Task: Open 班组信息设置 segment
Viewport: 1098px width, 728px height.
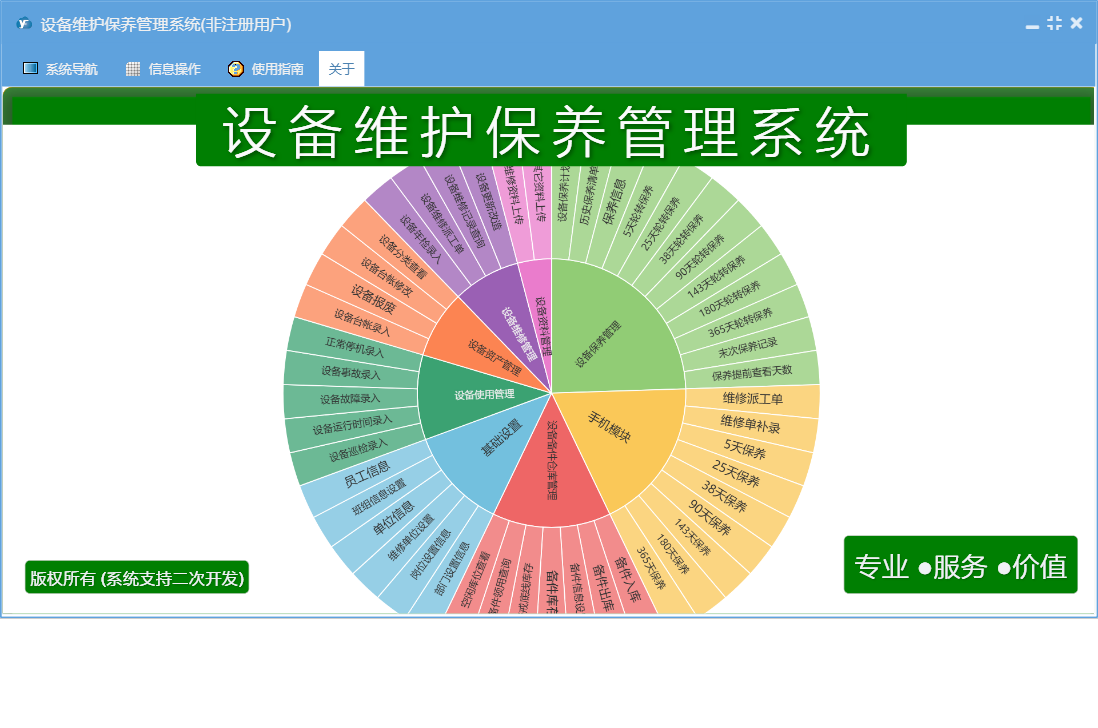Action: click(379, 497)
